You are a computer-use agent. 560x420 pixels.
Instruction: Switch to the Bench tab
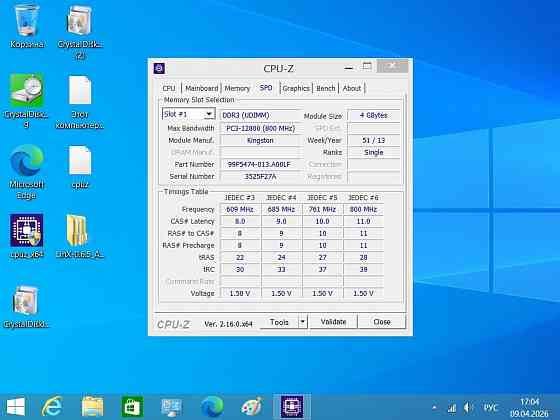[x=326, y=88]
